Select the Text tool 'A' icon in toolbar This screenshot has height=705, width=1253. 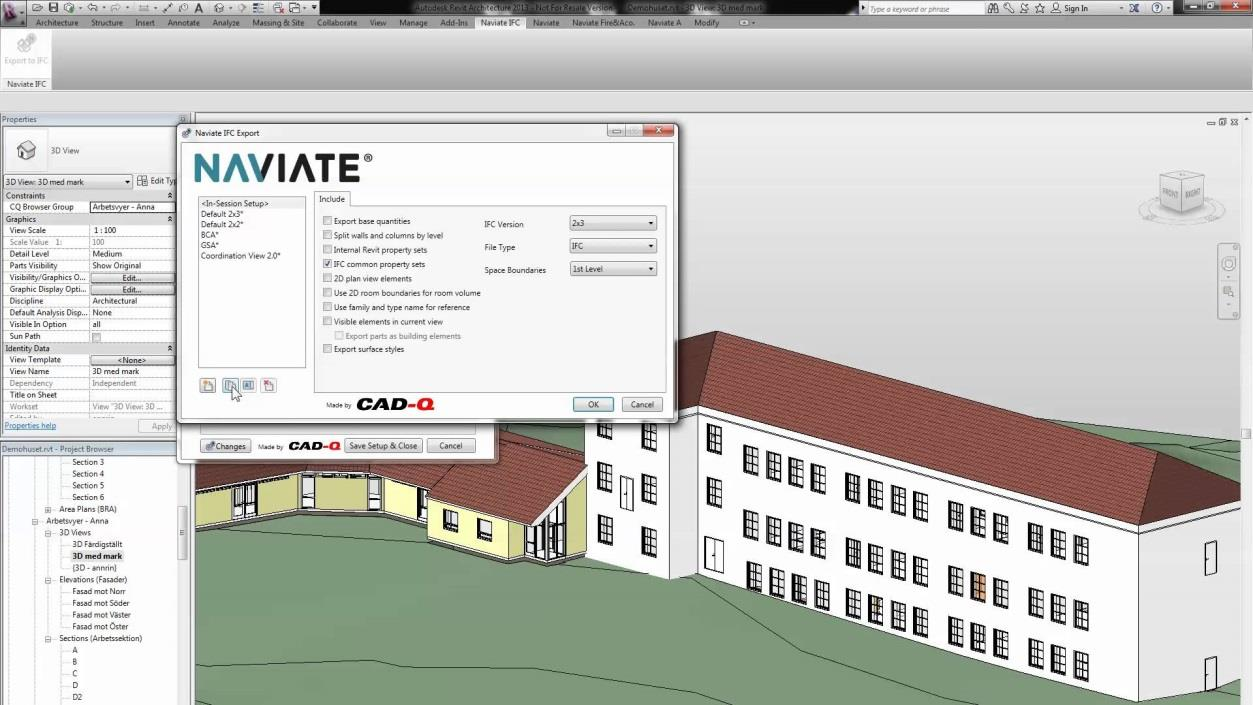point(198,8)
